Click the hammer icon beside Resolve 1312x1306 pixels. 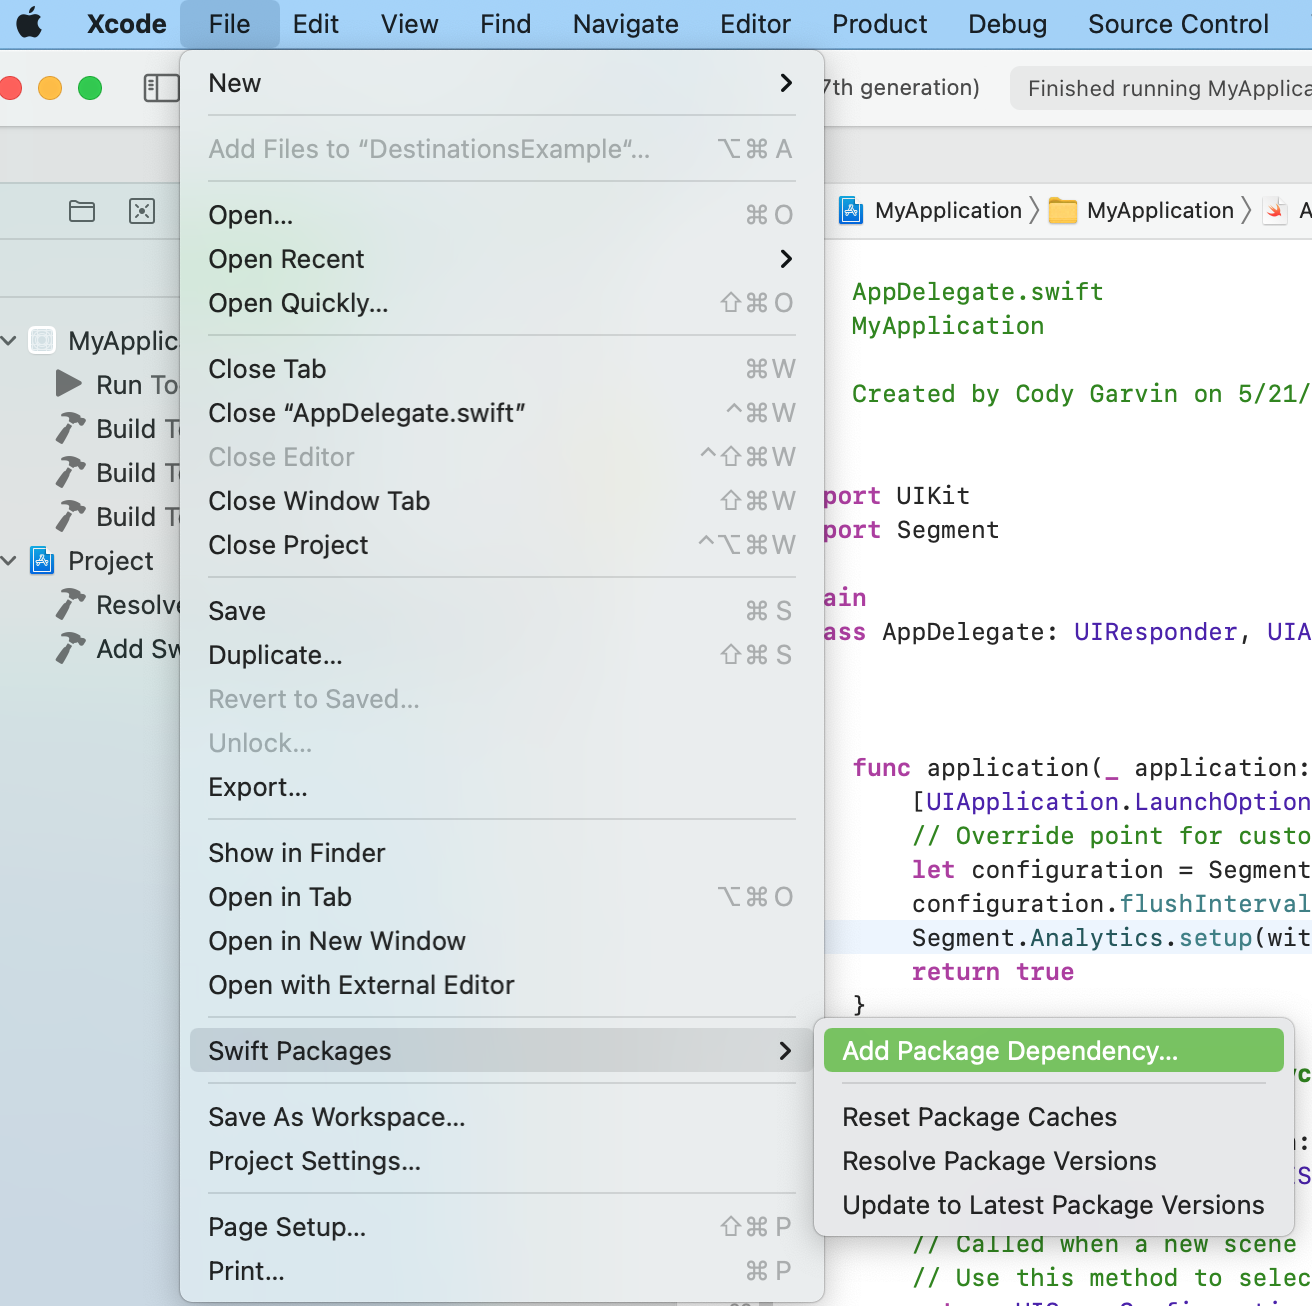pos(70,605)
